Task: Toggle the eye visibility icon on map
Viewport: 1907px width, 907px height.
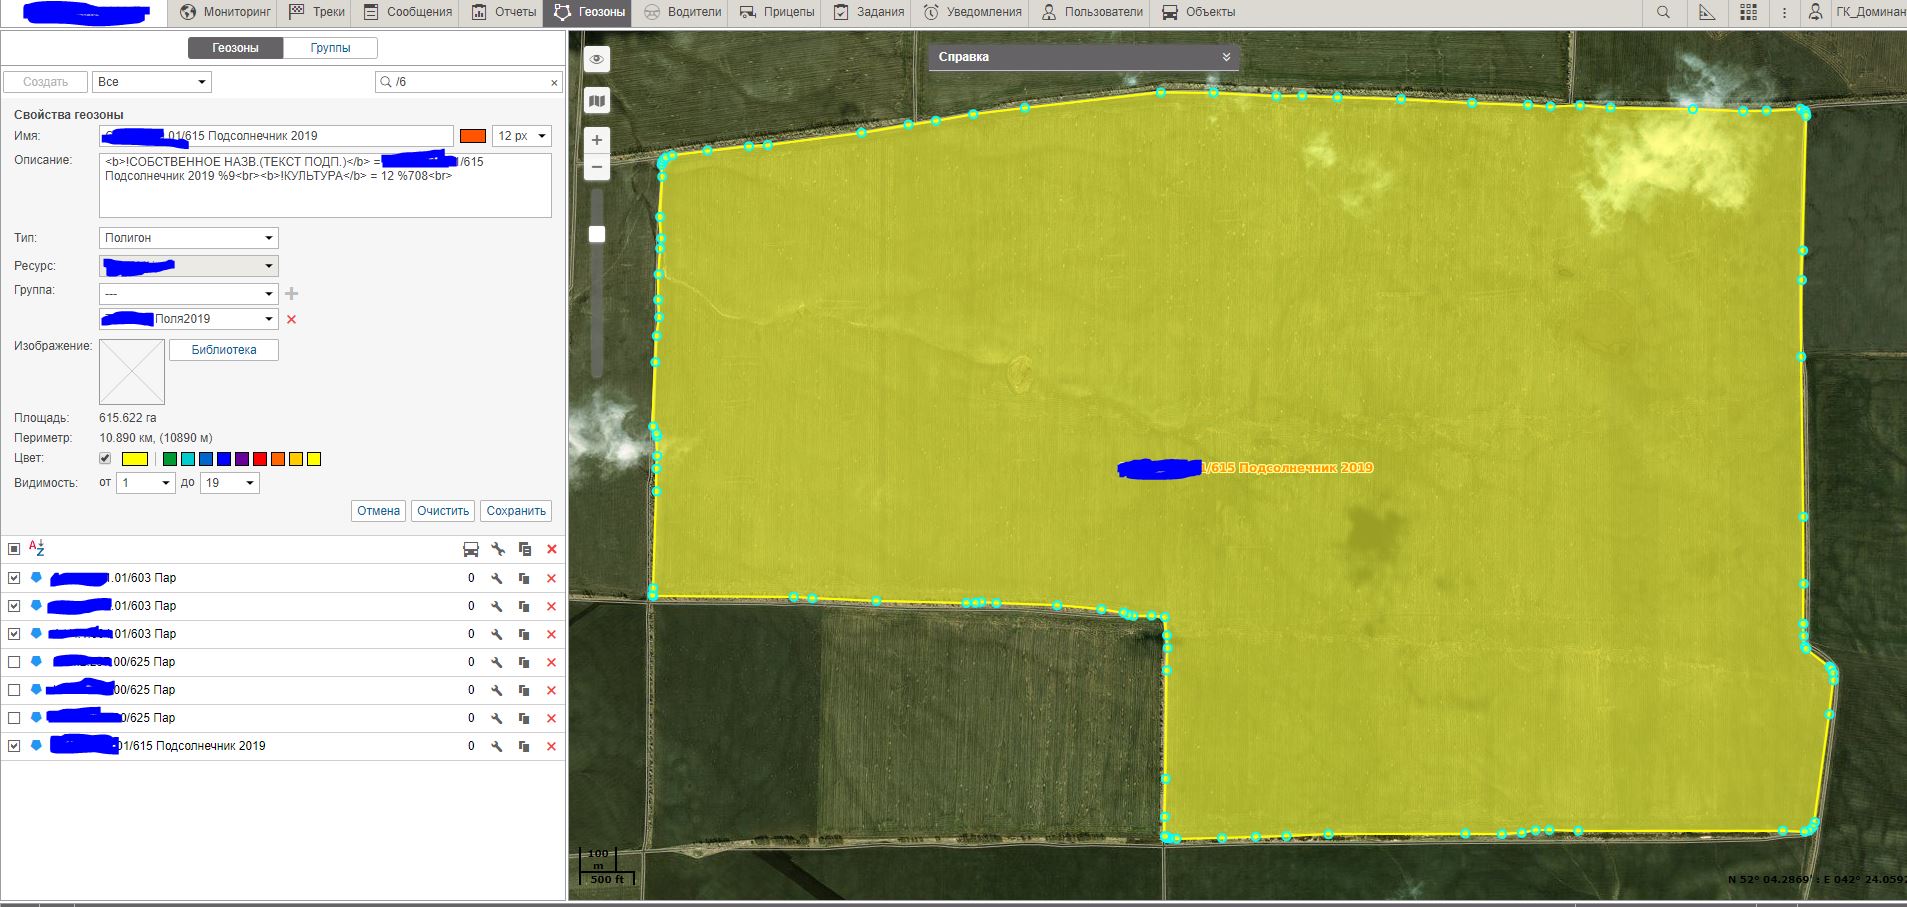Action: pos(597,59)
